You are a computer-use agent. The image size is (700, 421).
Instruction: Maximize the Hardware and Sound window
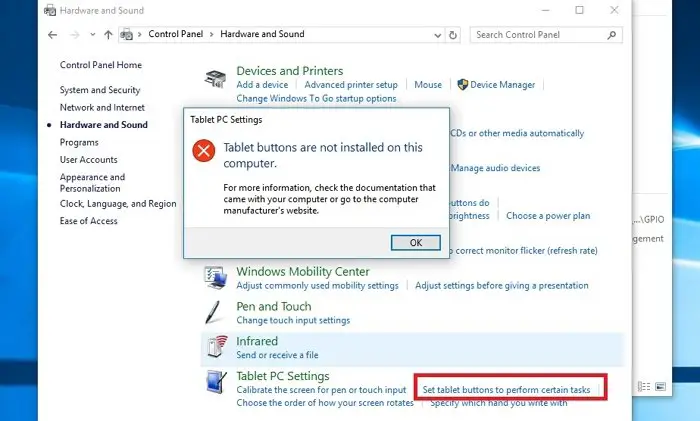tap(579, 10)
